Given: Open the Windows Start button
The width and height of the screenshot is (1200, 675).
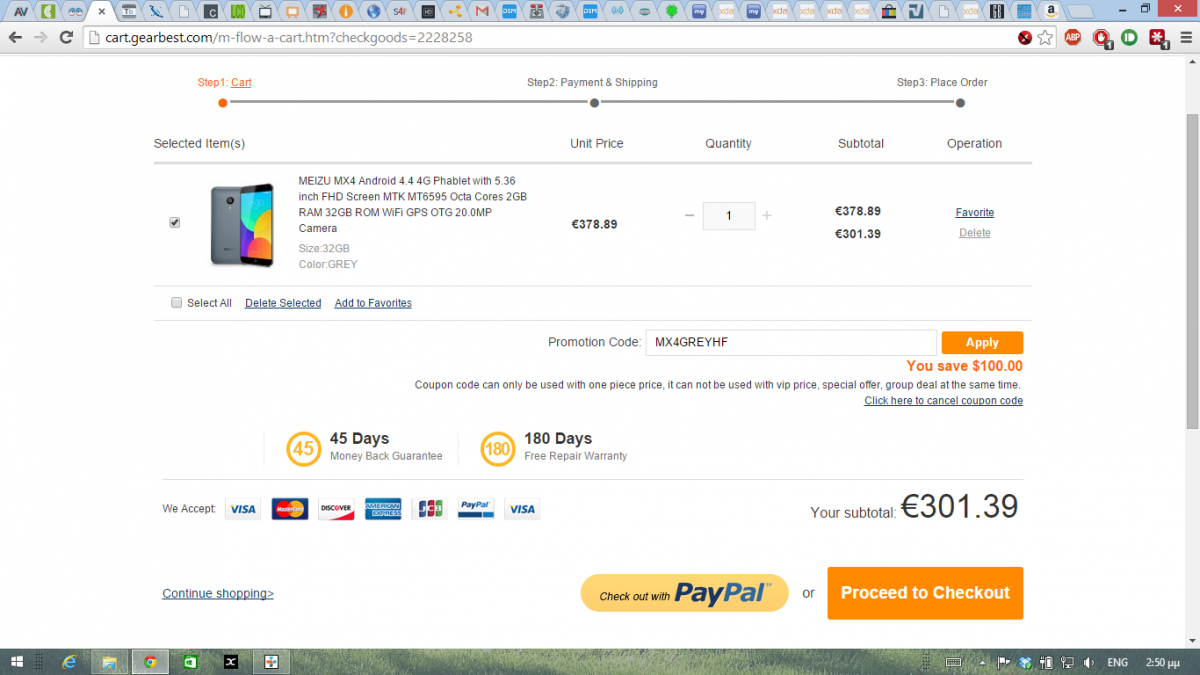Looking at the screenshot, I should point(18,662).
